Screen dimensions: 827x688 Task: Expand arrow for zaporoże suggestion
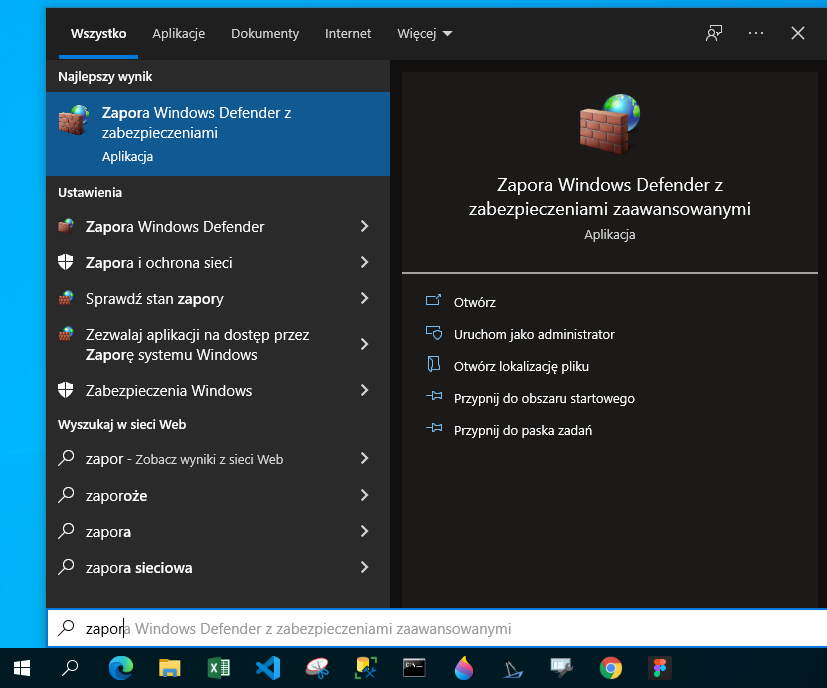[x=364, y=495]
